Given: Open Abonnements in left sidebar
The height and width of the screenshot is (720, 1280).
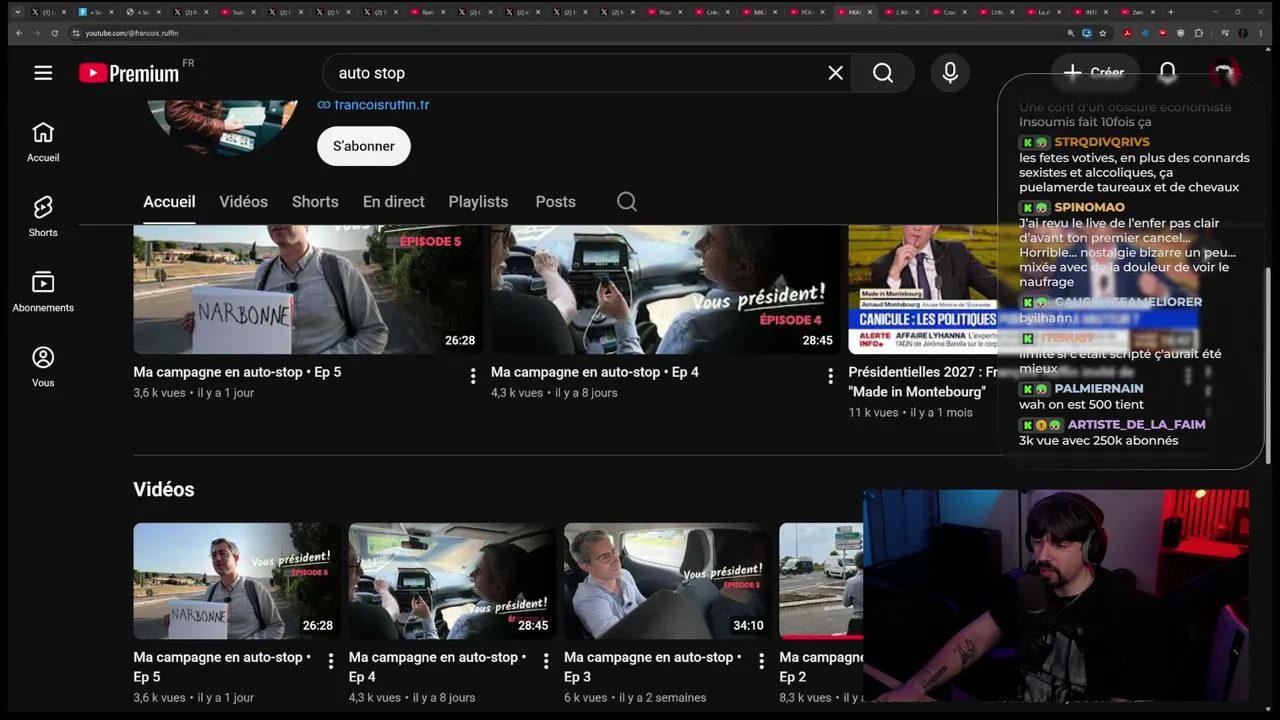Looking at the screenshot, I should [x=43, y=292].
